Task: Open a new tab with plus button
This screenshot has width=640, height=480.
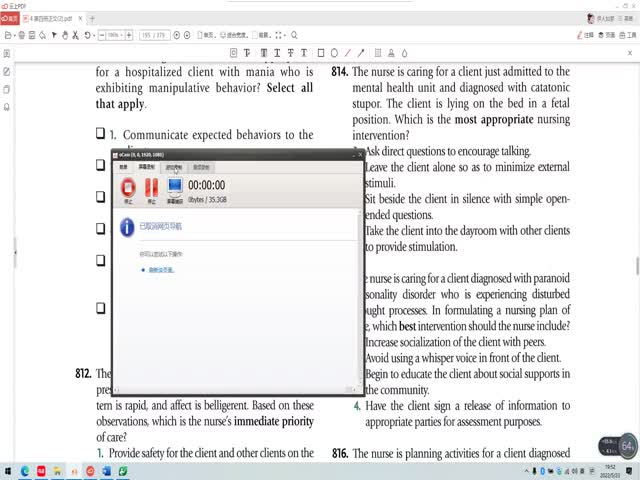Action: pyautogui.click(x=92, y=18)
